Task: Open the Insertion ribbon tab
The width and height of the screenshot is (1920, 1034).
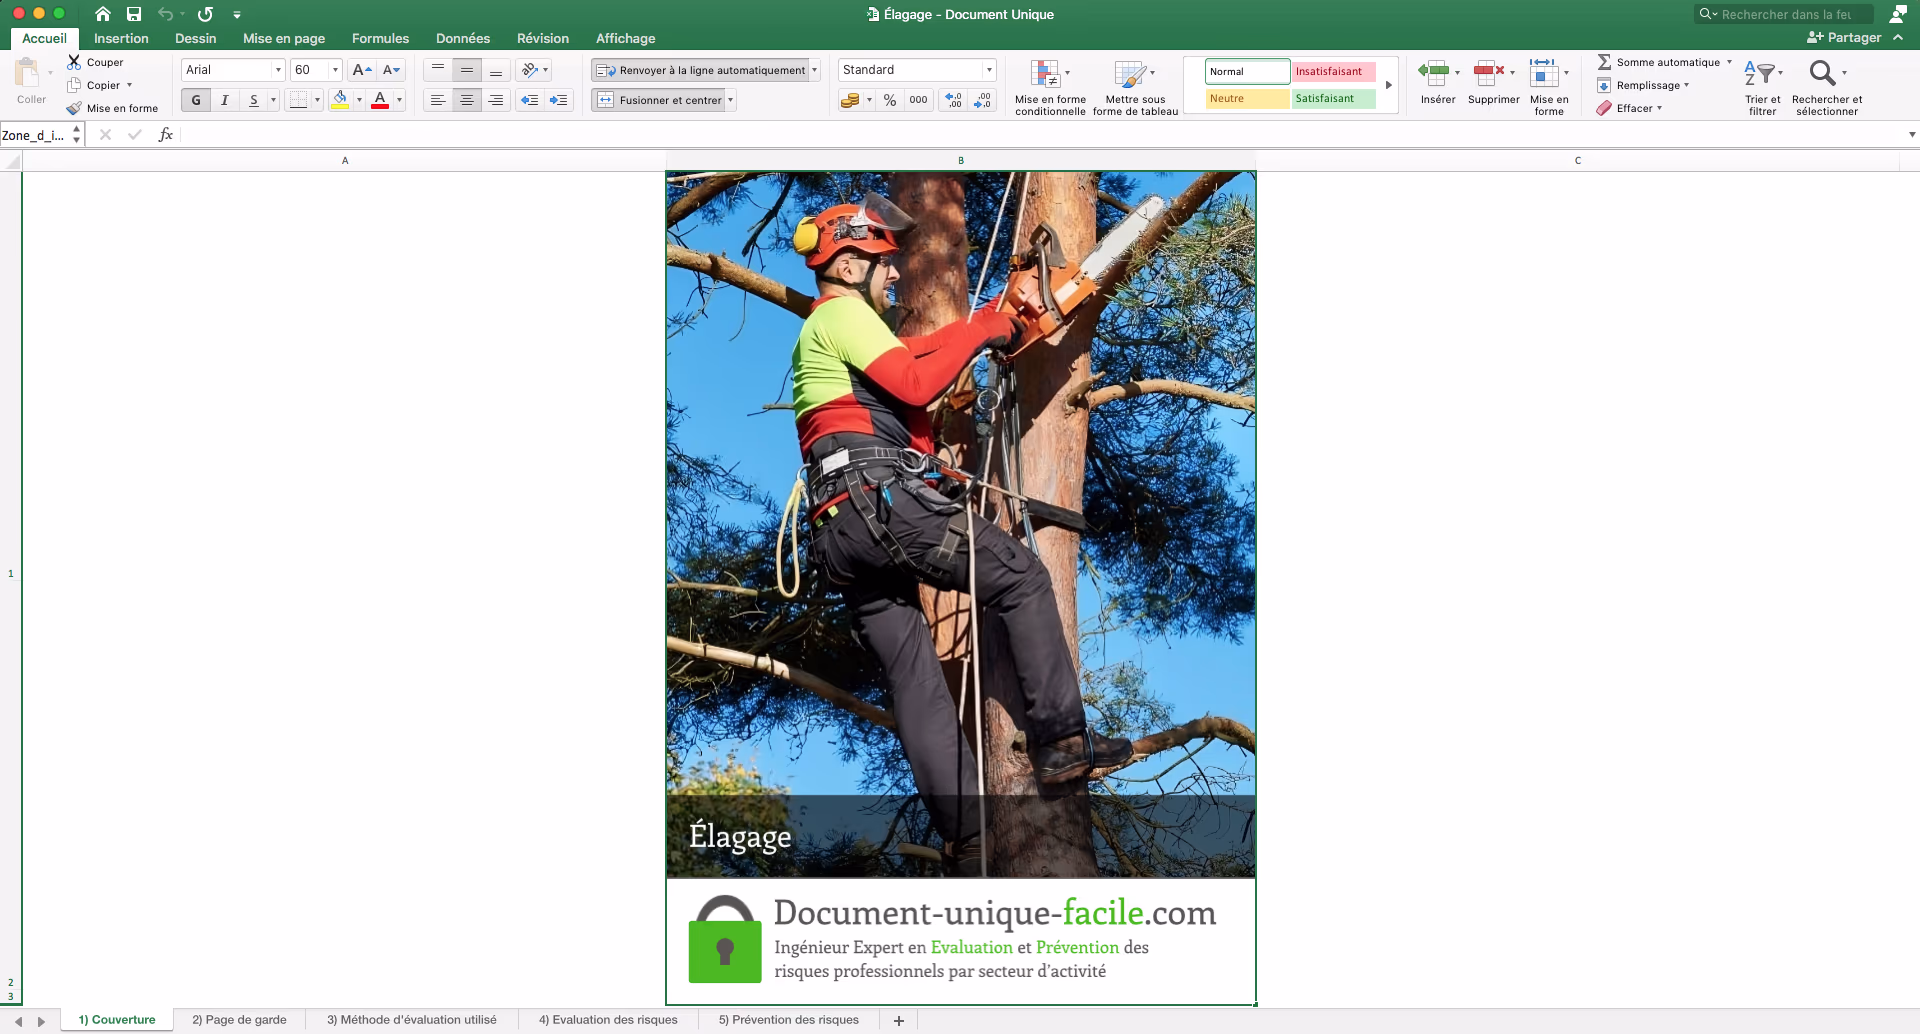Action: (121, 38)
